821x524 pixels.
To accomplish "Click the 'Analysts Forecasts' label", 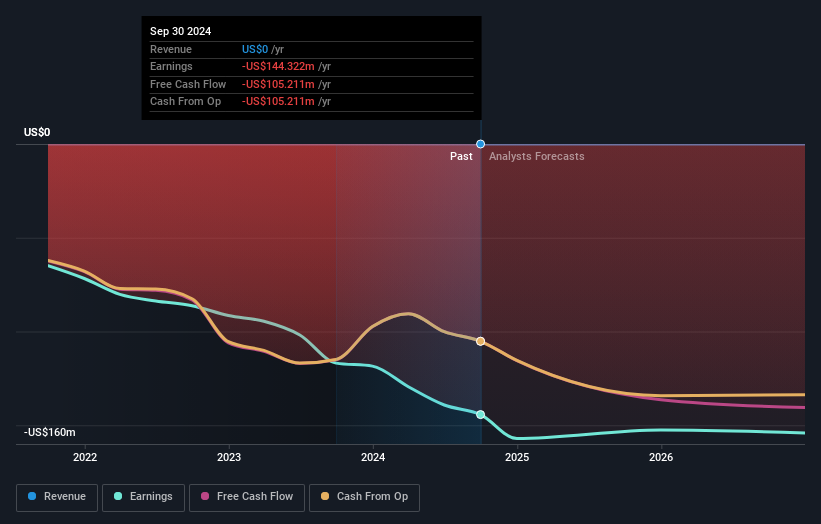I will coord(537,156).
